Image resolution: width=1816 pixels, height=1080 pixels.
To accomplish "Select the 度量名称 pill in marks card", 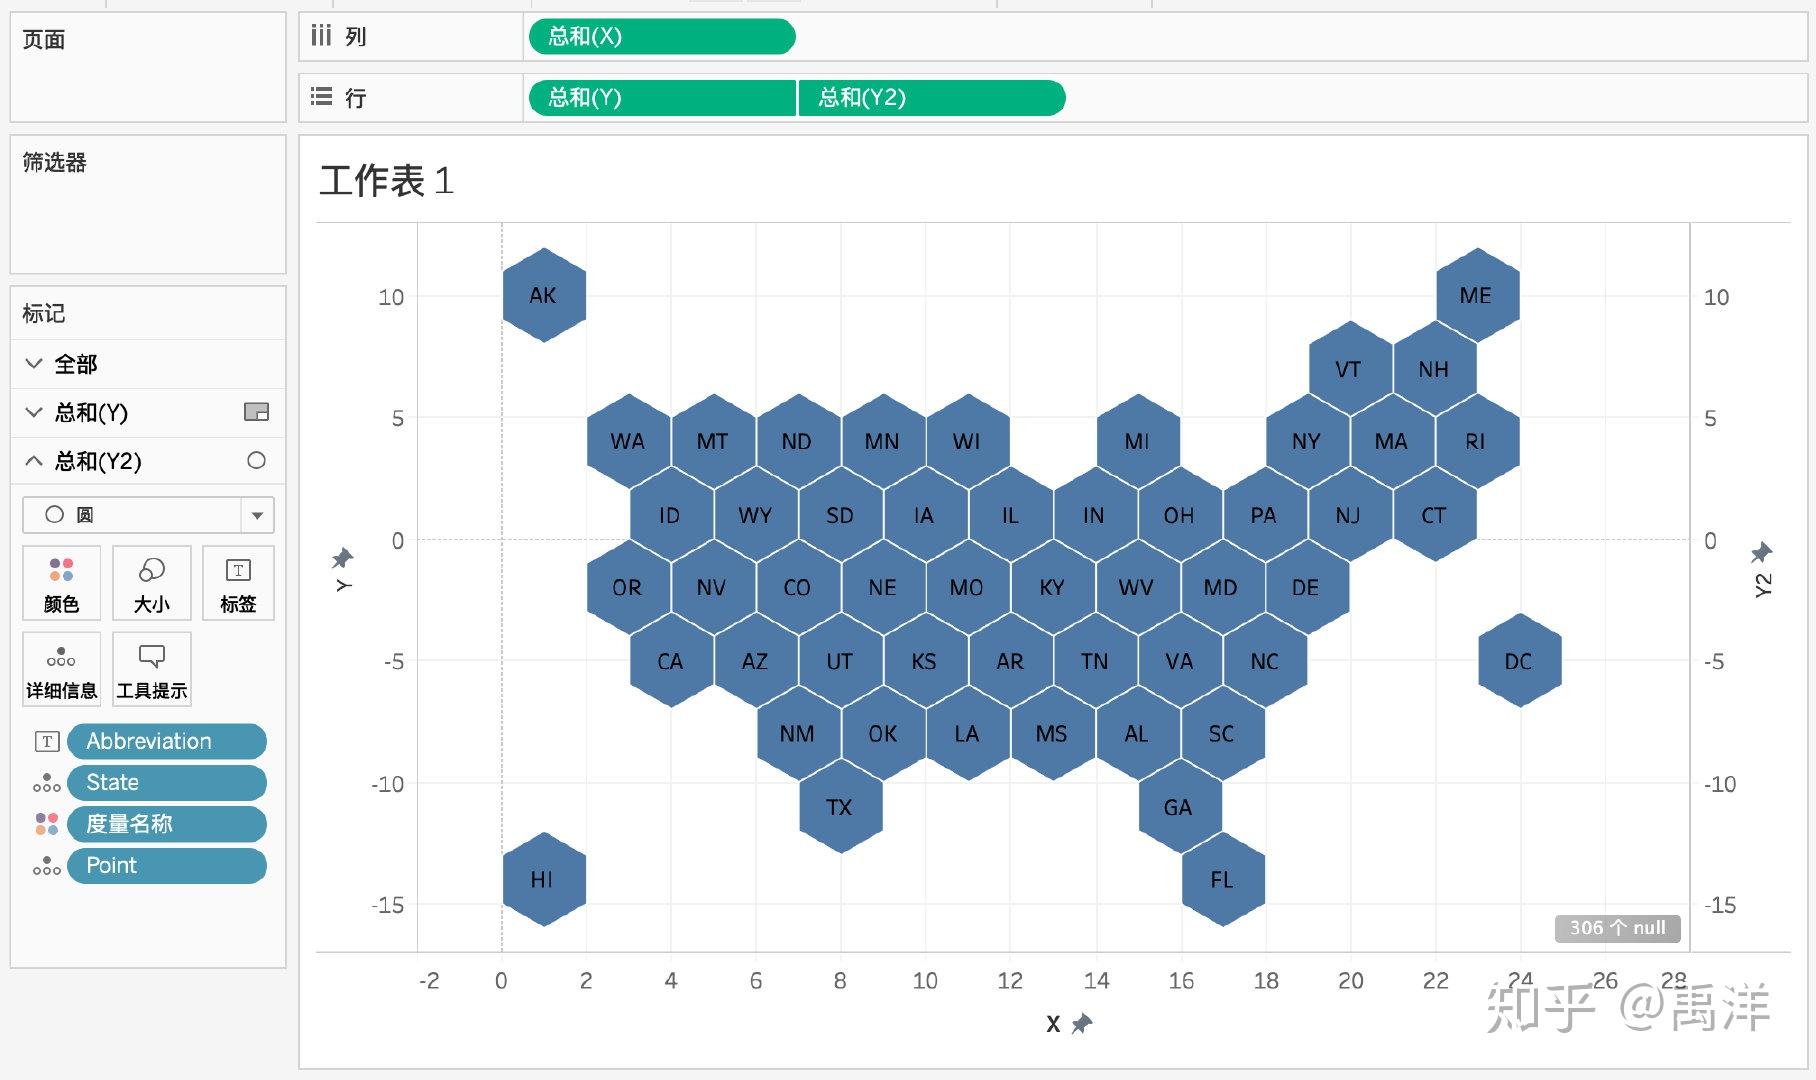I will (x=167, y=824).
